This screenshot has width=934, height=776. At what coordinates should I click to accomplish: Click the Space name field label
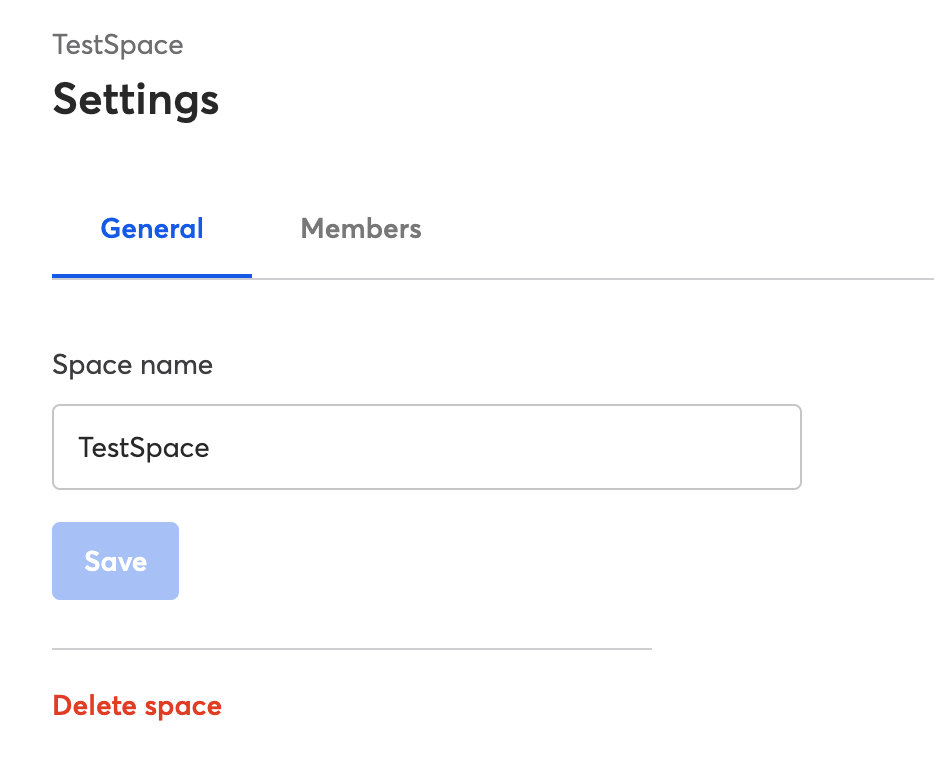pos(132,365)
